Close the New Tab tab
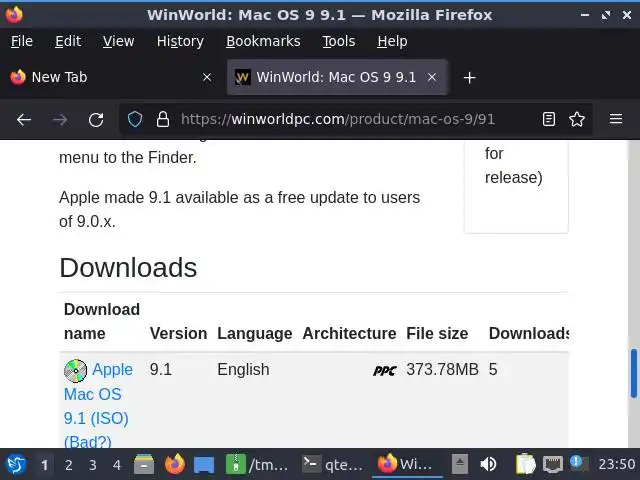Image resolution: width=640 pixels, height=480 pixels. coord(207,77)
